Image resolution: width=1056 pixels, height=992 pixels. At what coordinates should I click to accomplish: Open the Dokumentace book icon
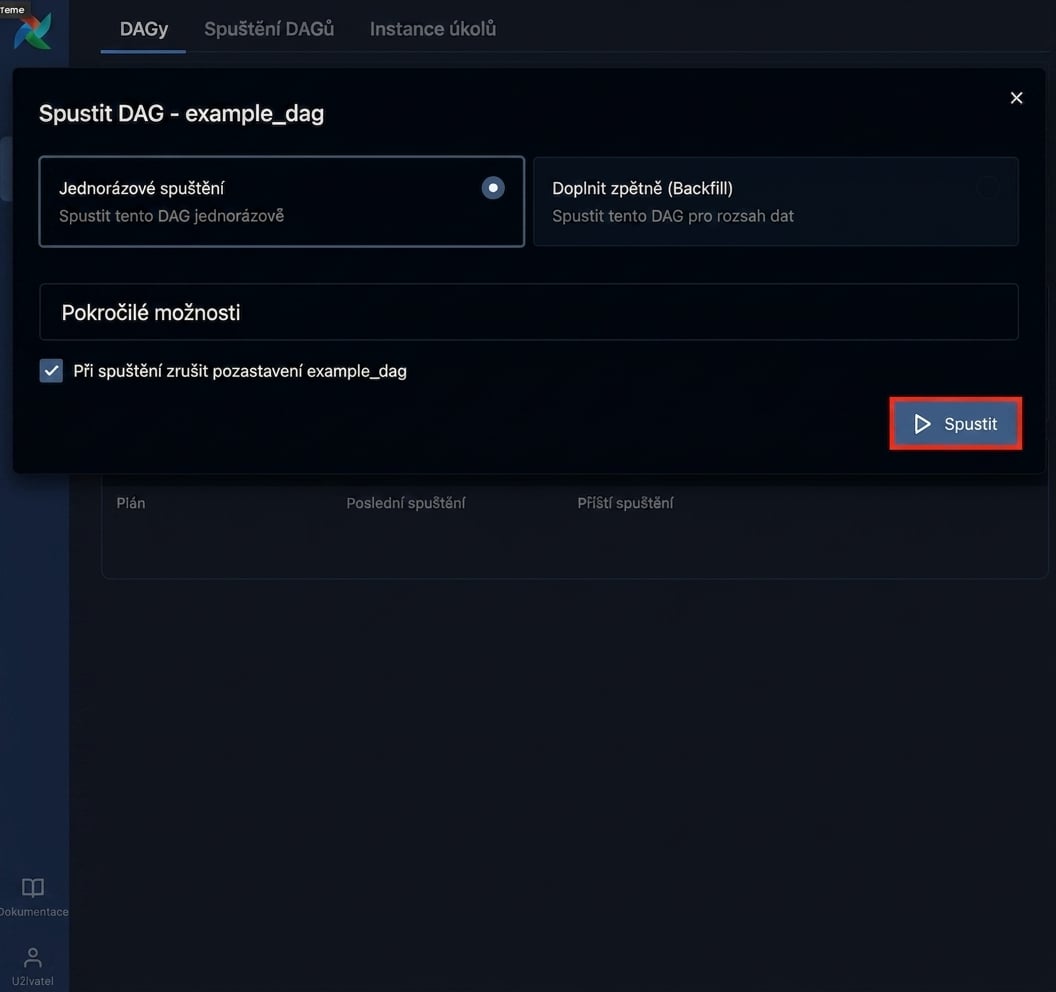33,887
